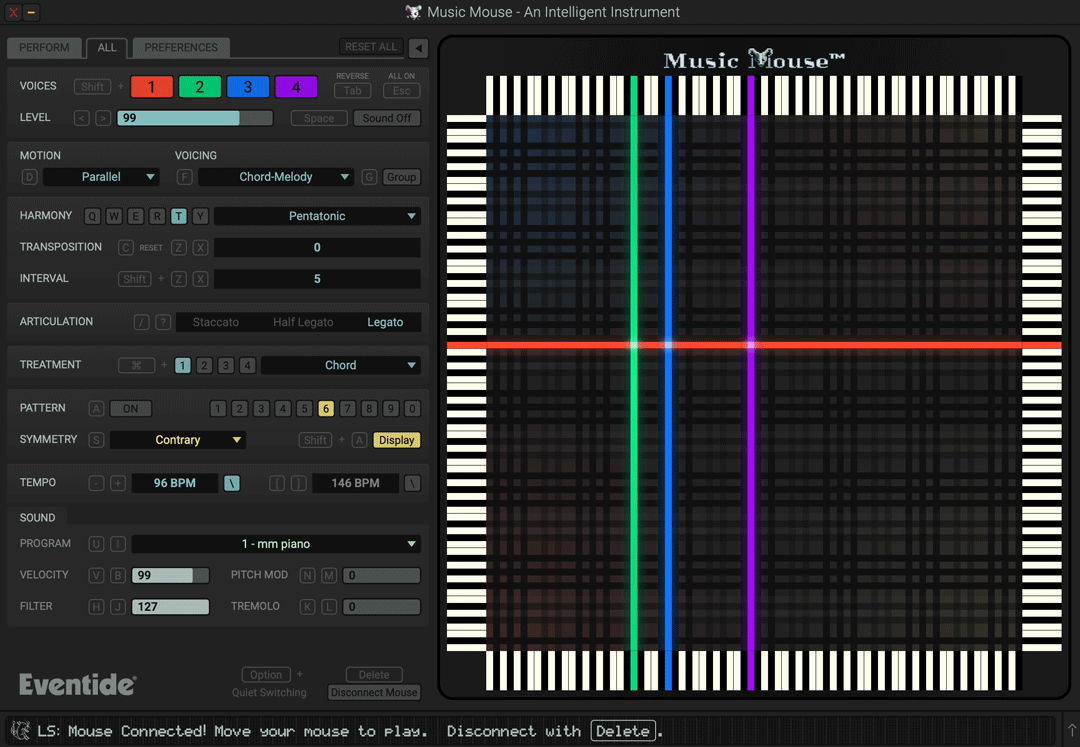Click the Disconnect Mouse button
Screen dimensions: 1080x747
[374, 693]
